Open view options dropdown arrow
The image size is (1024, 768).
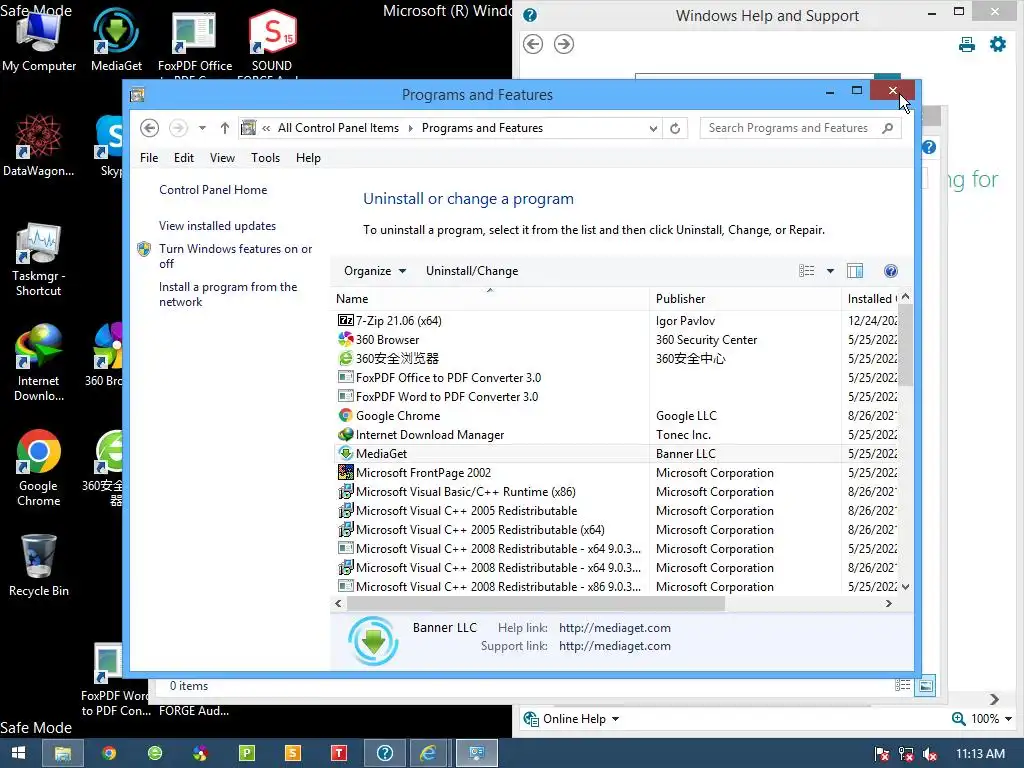830,271
